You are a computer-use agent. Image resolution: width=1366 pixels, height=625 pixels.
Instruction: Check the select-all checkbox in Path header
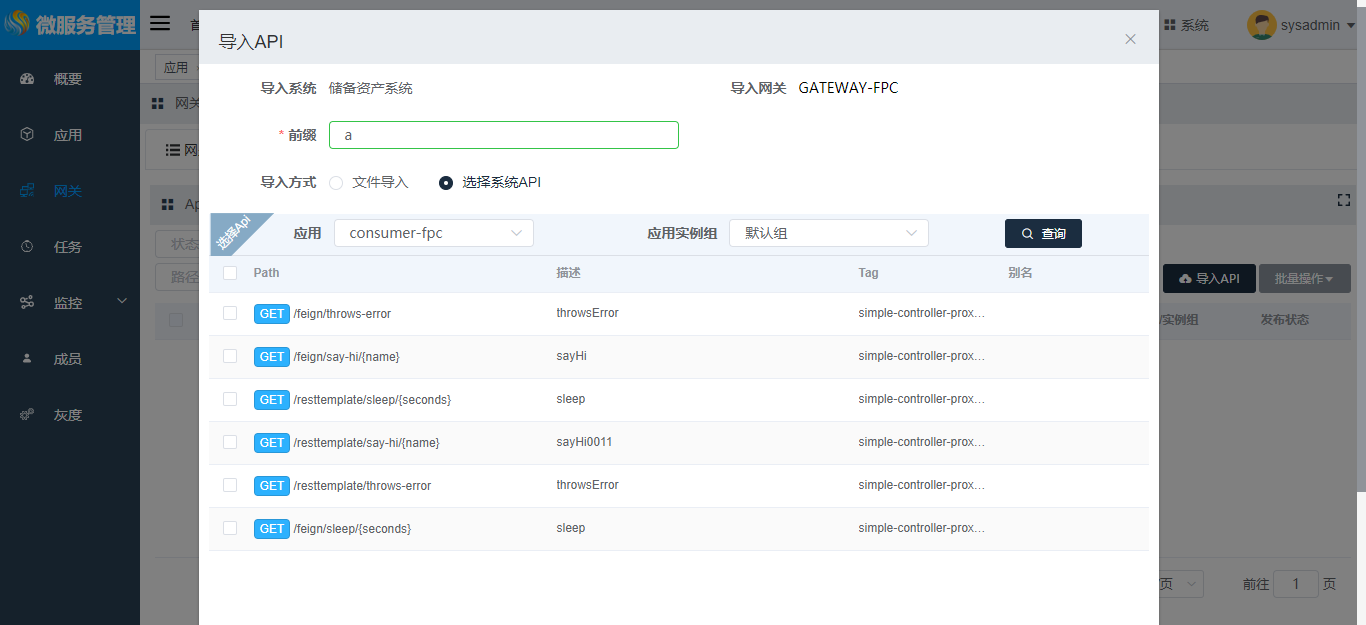click(x=230, y=273)
